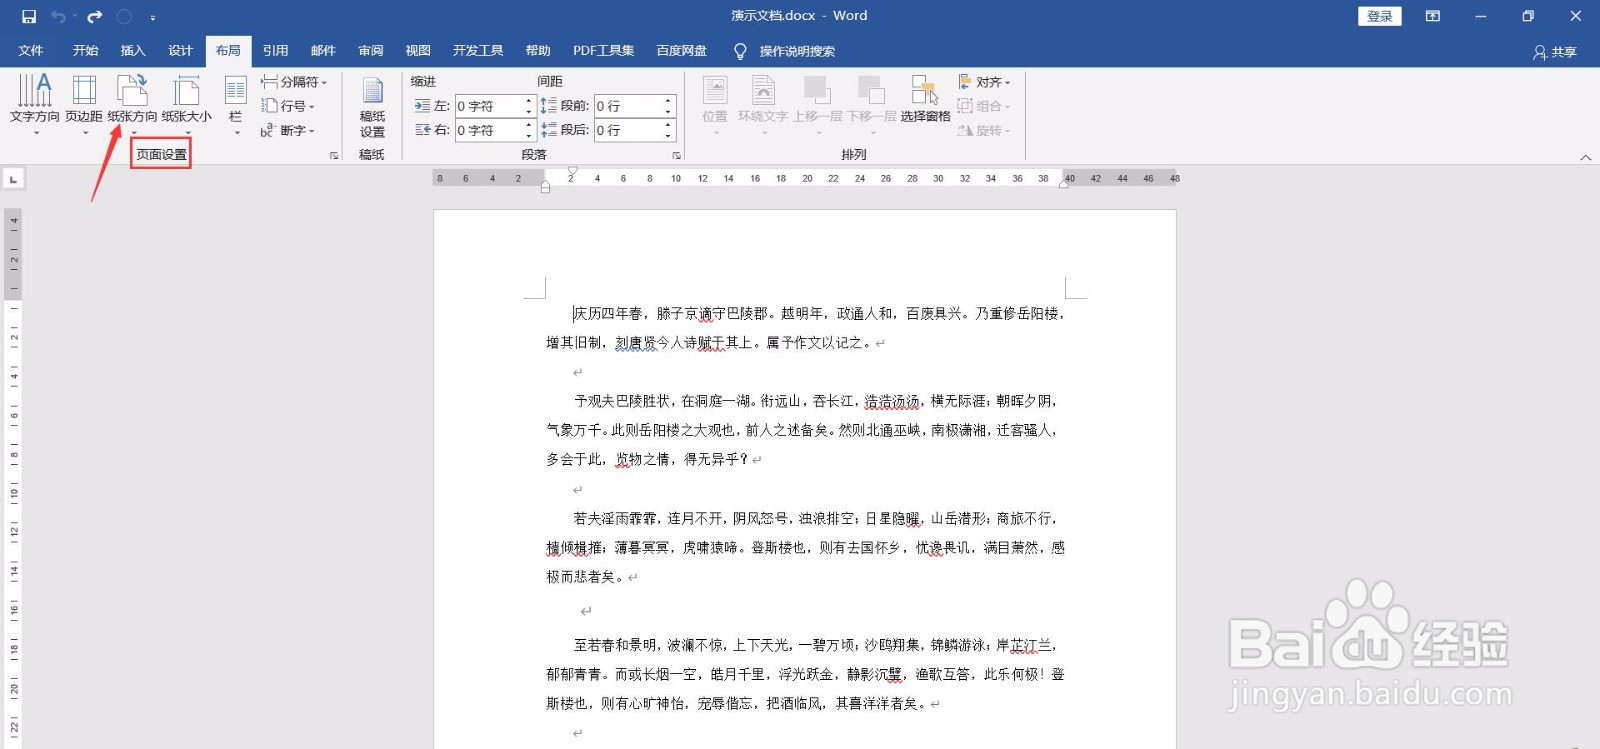The height and width of the screenshot is (749, 1600).
Task: Click the line starting 至若春和景明
Action: tap(816, 645)
